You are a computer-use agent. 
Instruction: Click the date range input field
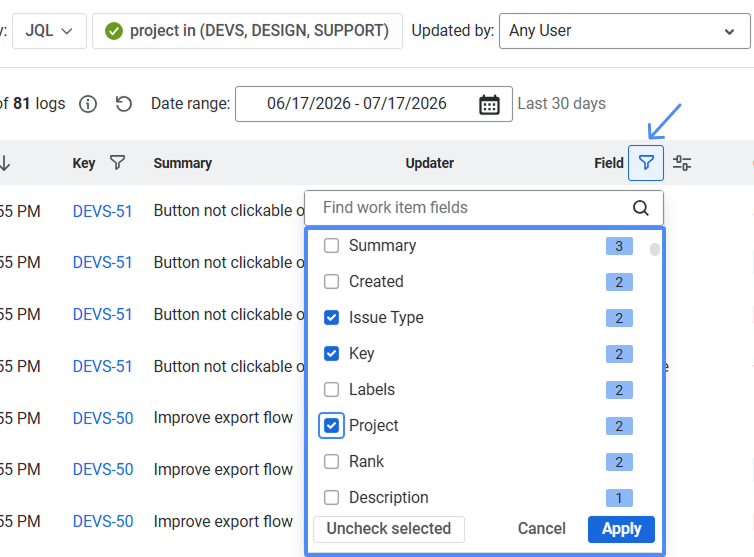(x=374, y=104)
